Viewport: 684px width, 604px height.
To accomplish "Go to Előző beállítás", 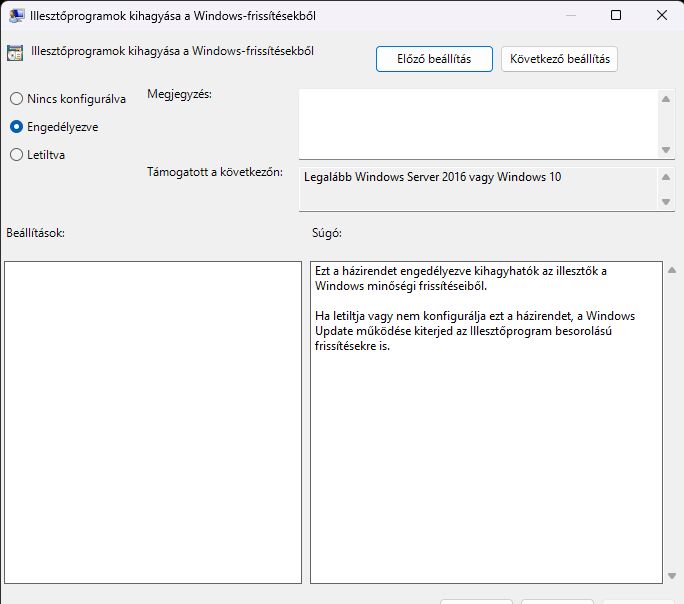I will pyautogui.click(x=434, y=59).
